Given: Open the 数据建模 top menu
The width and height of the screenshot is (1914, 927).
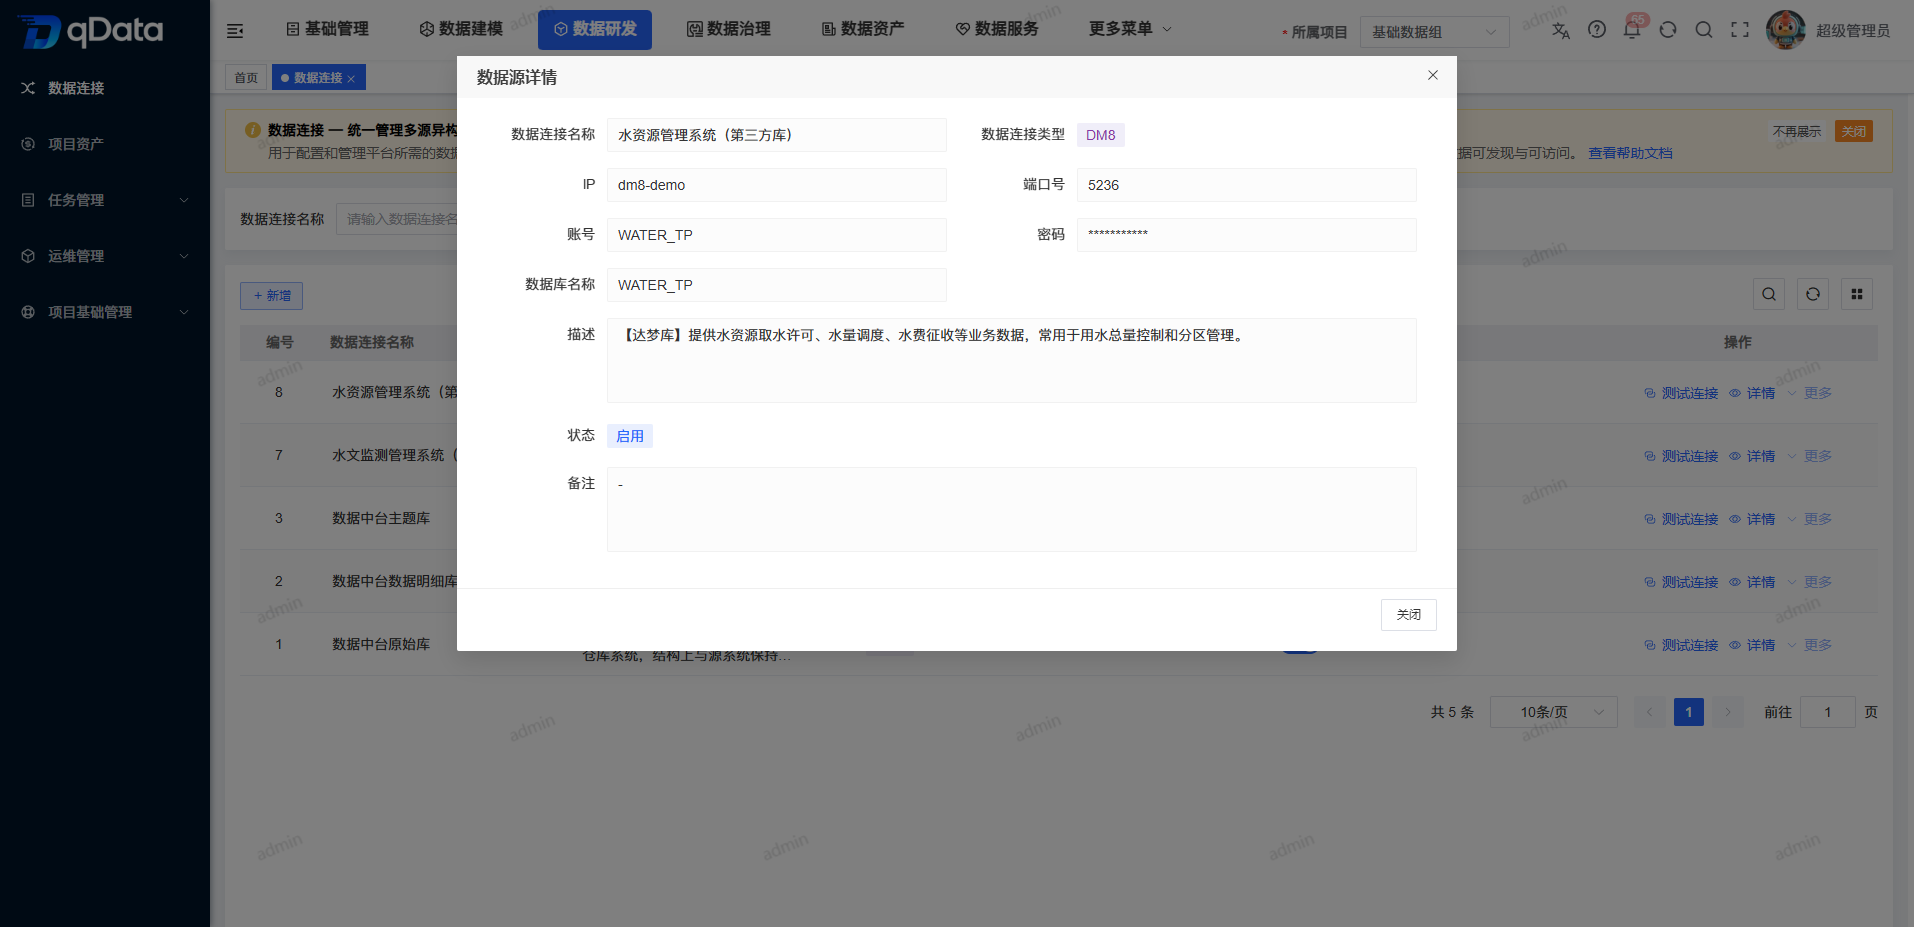Looking at the screenshot, I should coord(461,29).
